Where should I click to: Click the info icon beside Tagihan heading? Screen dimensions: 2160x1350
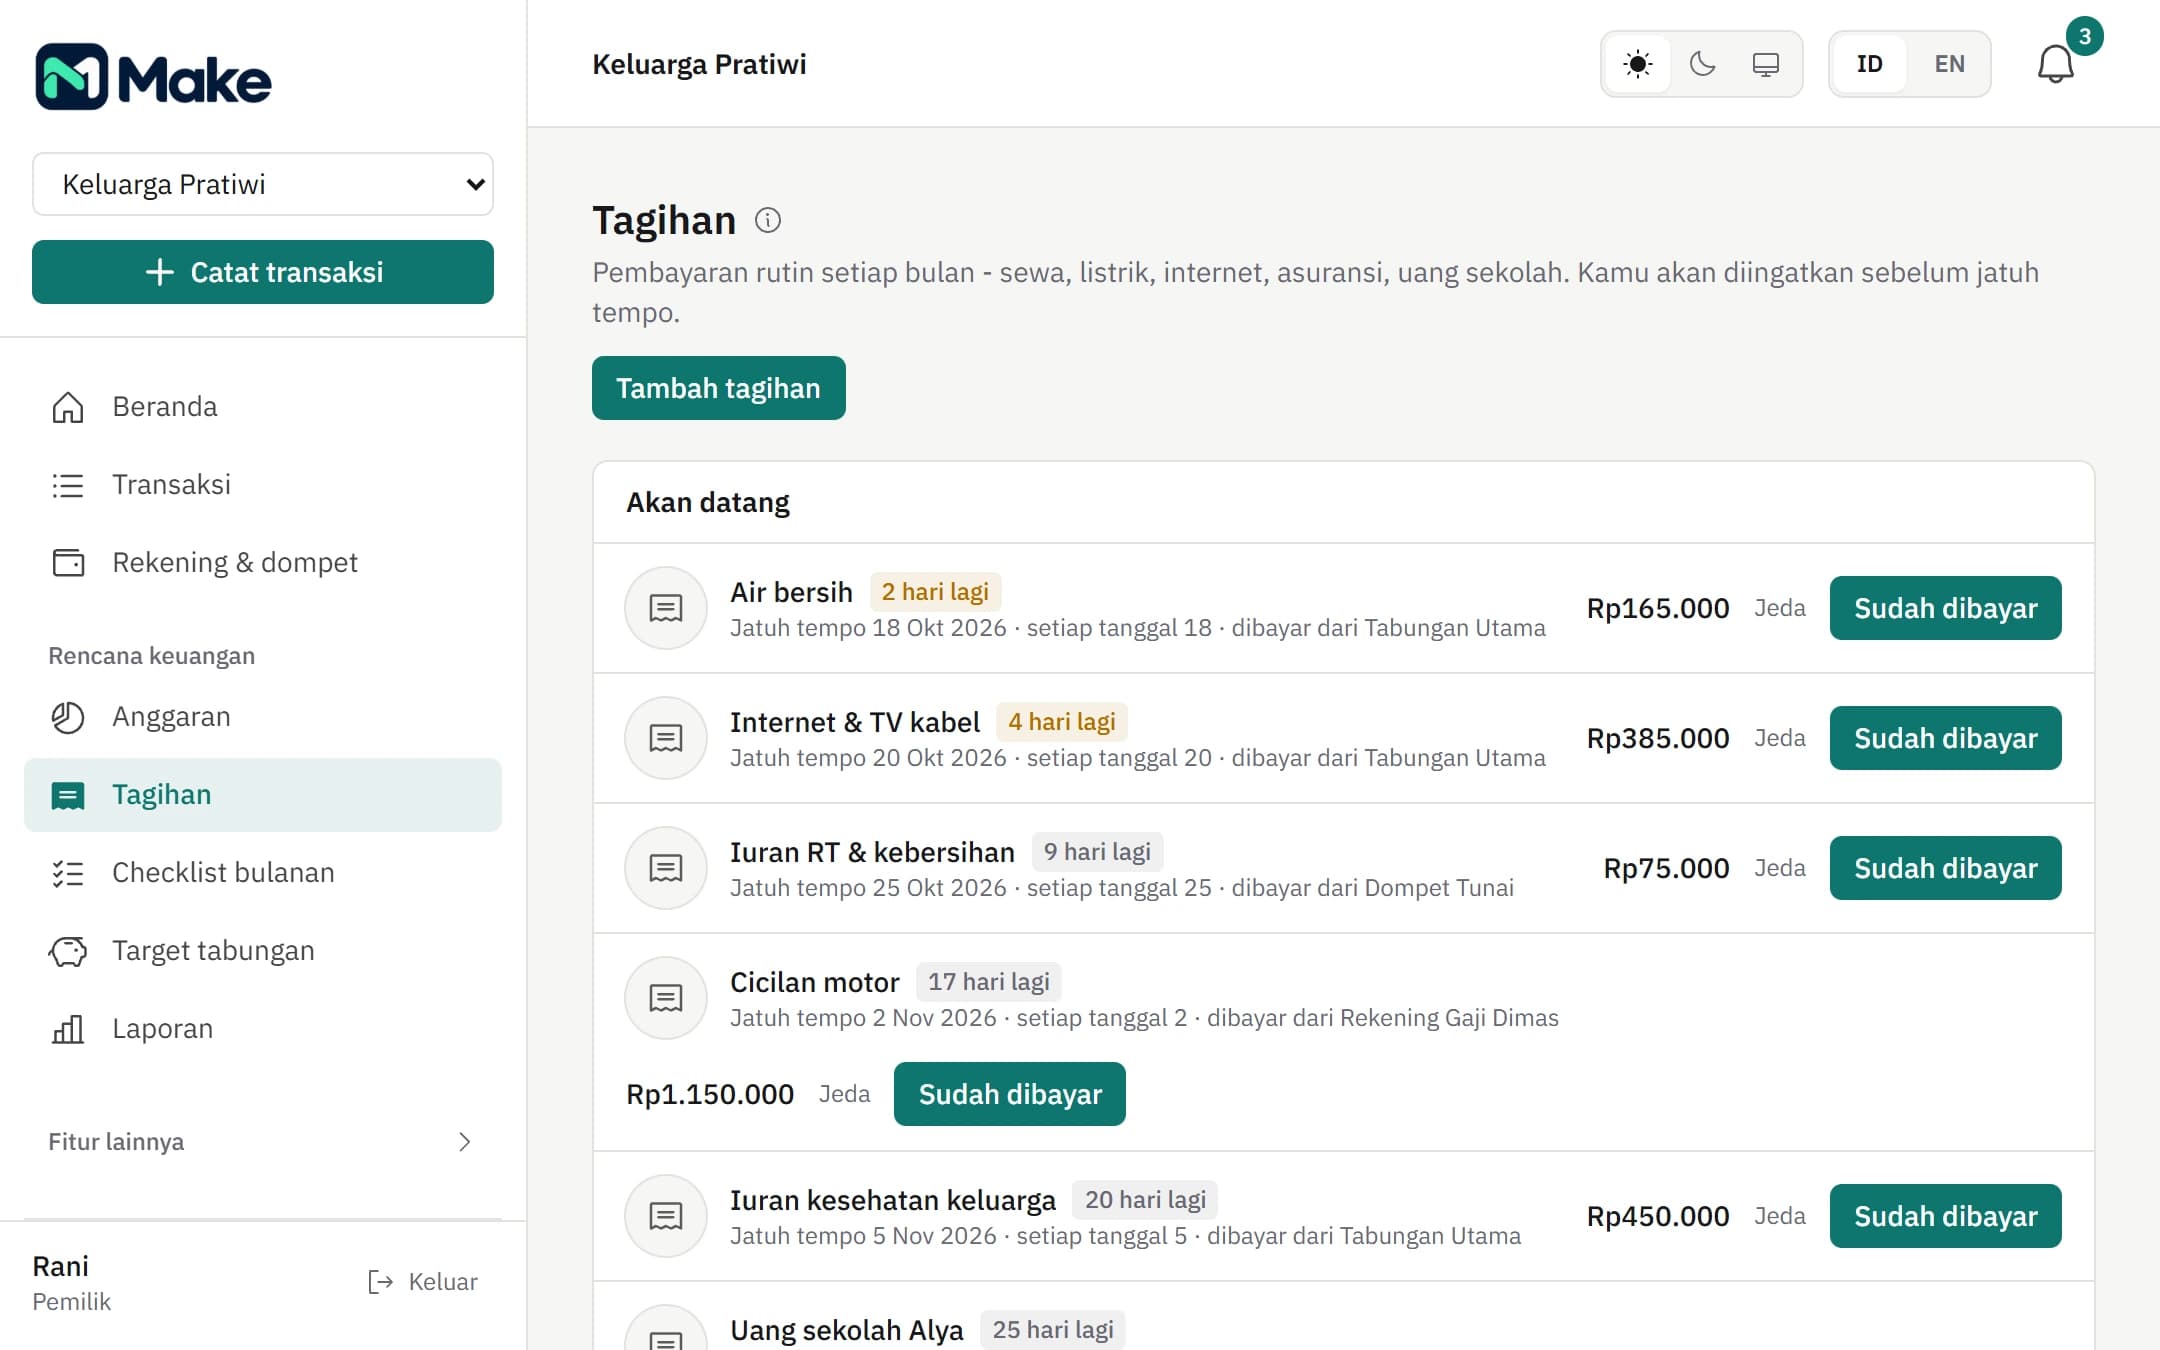[x=767, y=220]
